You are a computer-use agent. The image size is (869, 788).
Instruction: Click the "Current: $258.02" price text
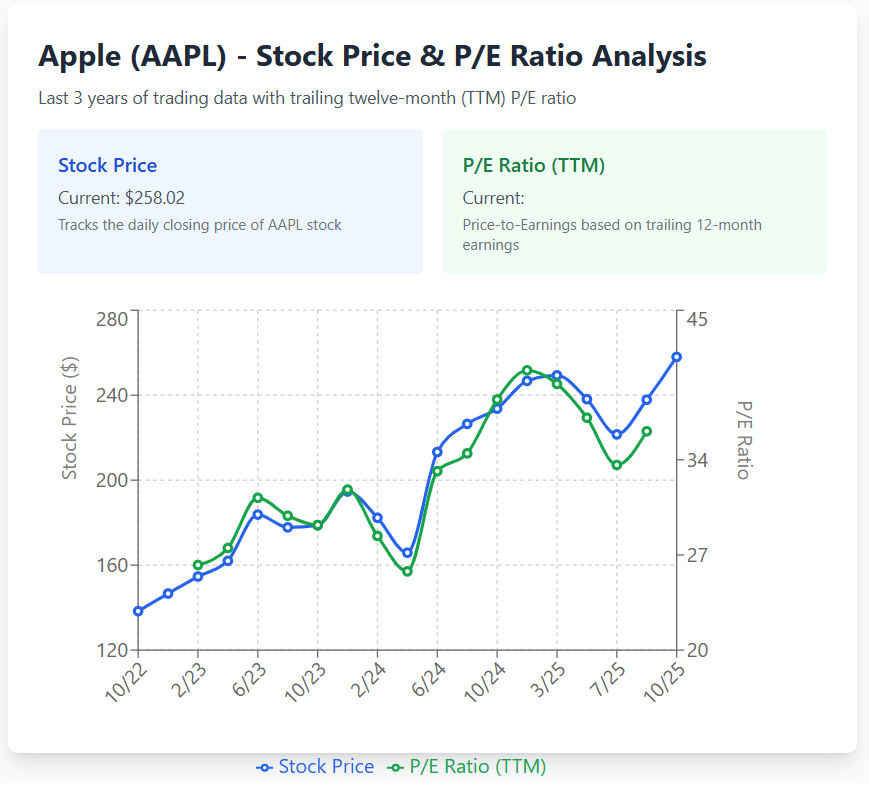(x=121, y=198)
